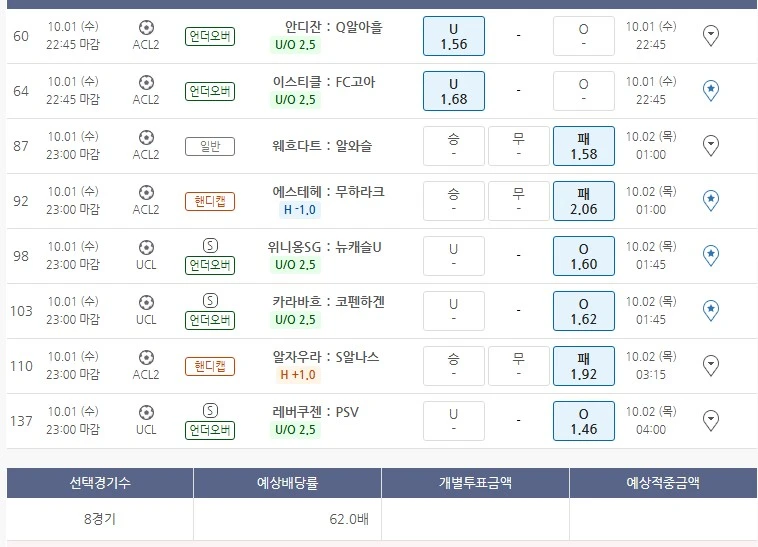
Task: Open the 카라바흐 : 코펜하겐 match name
Action: point(328,301)
